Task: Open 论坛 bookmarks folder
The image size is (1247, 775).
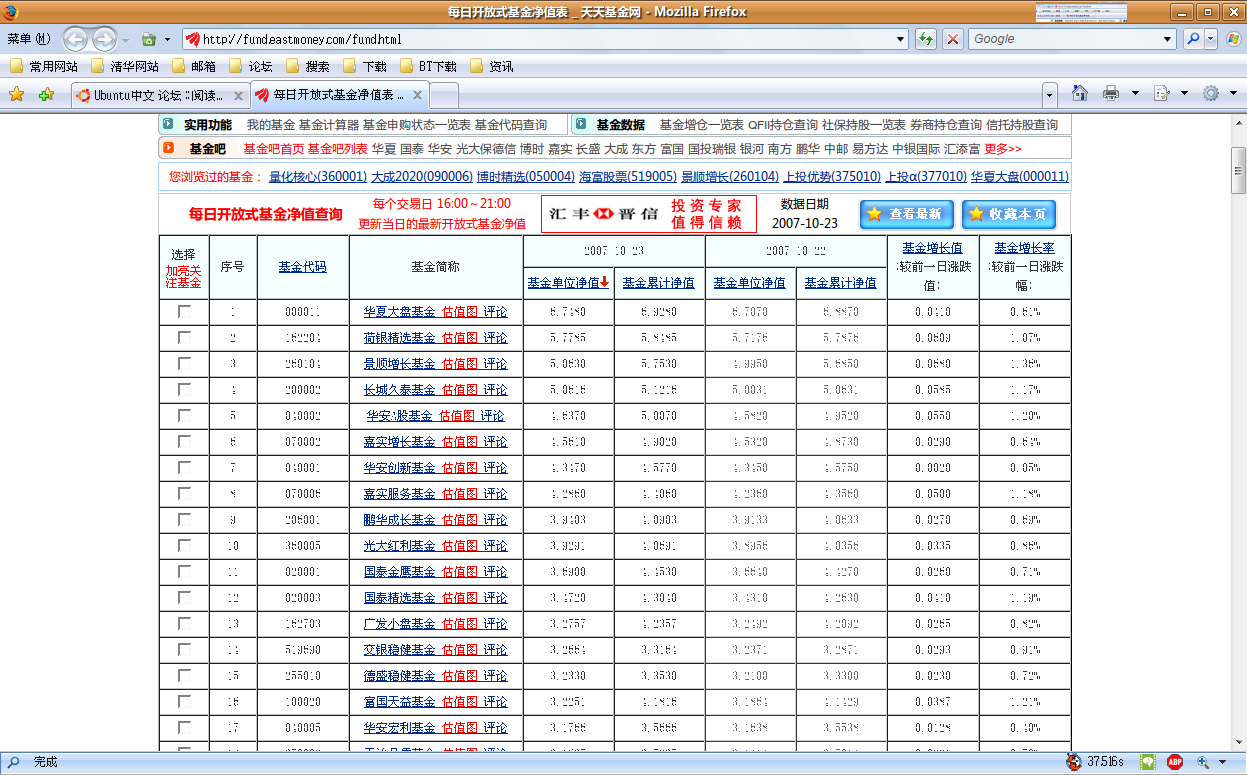Action: point(250,67)
